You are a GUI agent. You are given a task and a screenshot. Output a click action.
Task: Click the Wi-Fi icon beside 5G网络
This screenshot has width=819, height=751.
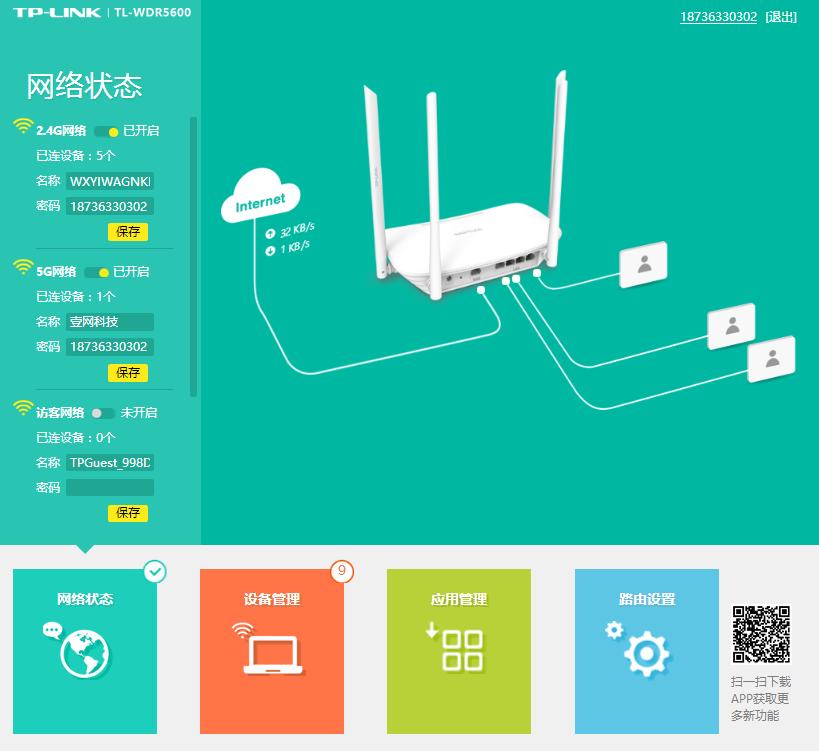coord(21,268)
